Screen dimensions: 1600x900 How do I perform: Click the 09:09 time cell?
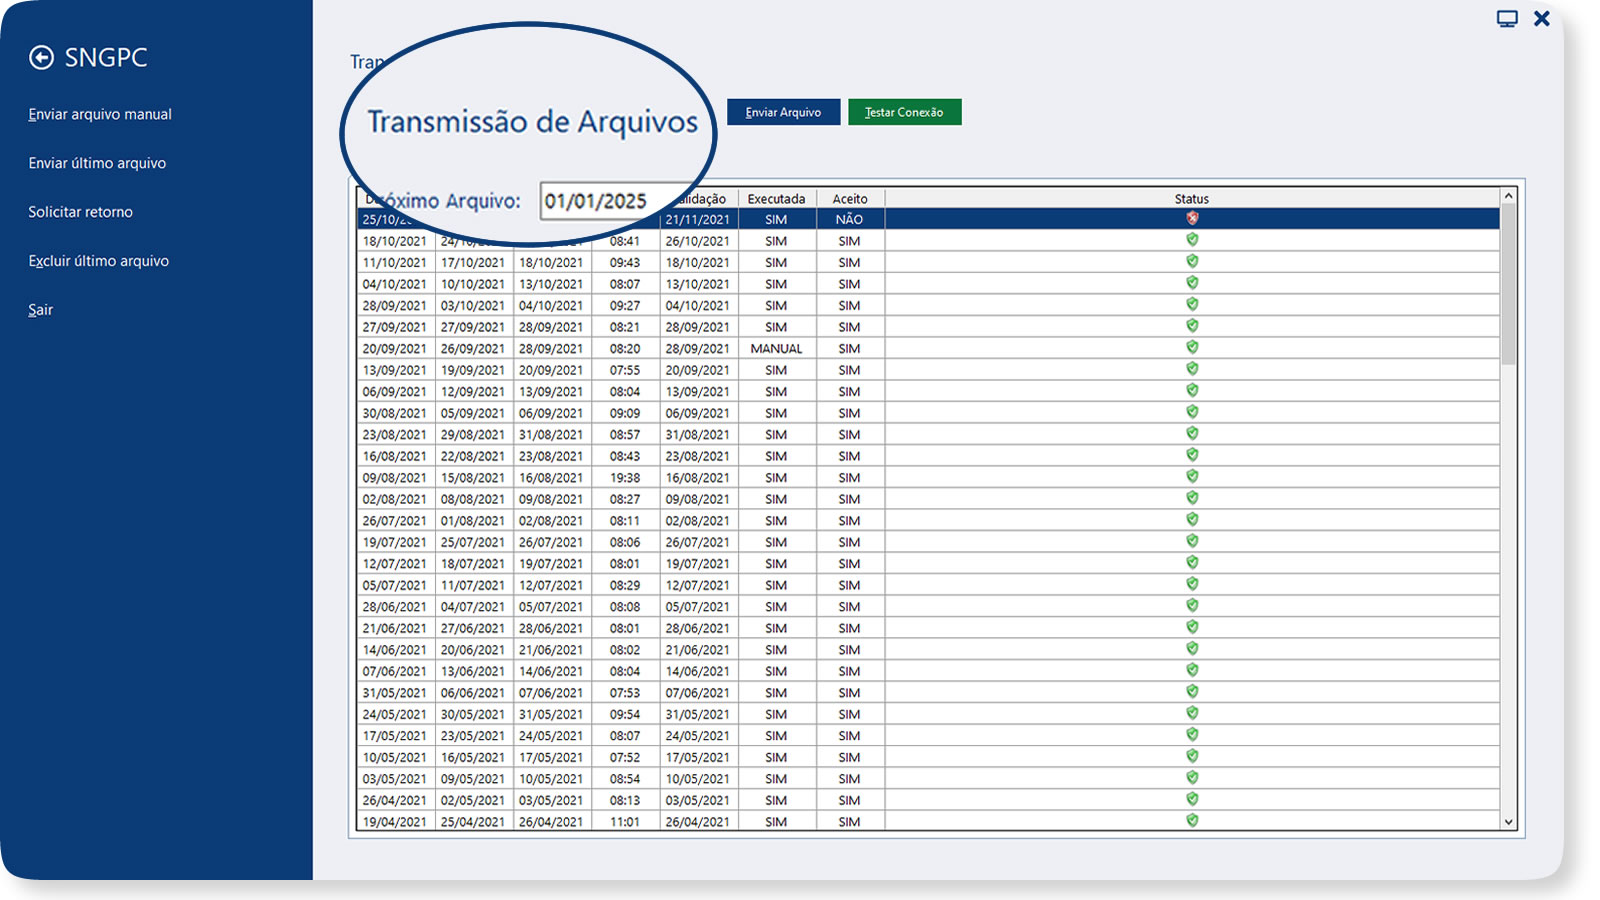tap(625, 413)
